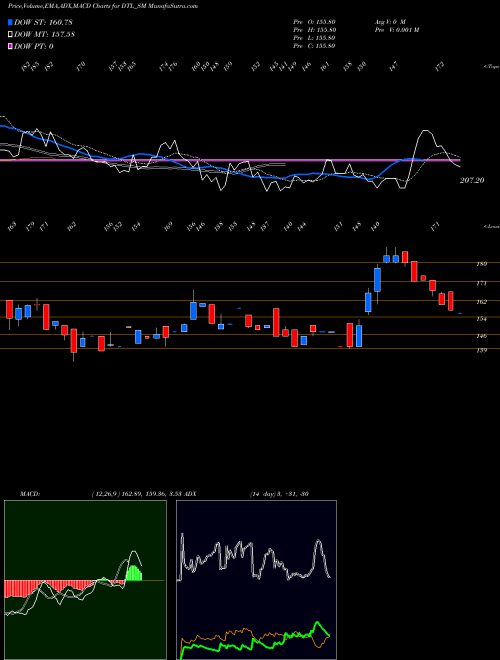500x660 pixels.
Task: Click the MACD (12,26,9) parameter values
Action: pyautogui.click(x=137, y=494)
